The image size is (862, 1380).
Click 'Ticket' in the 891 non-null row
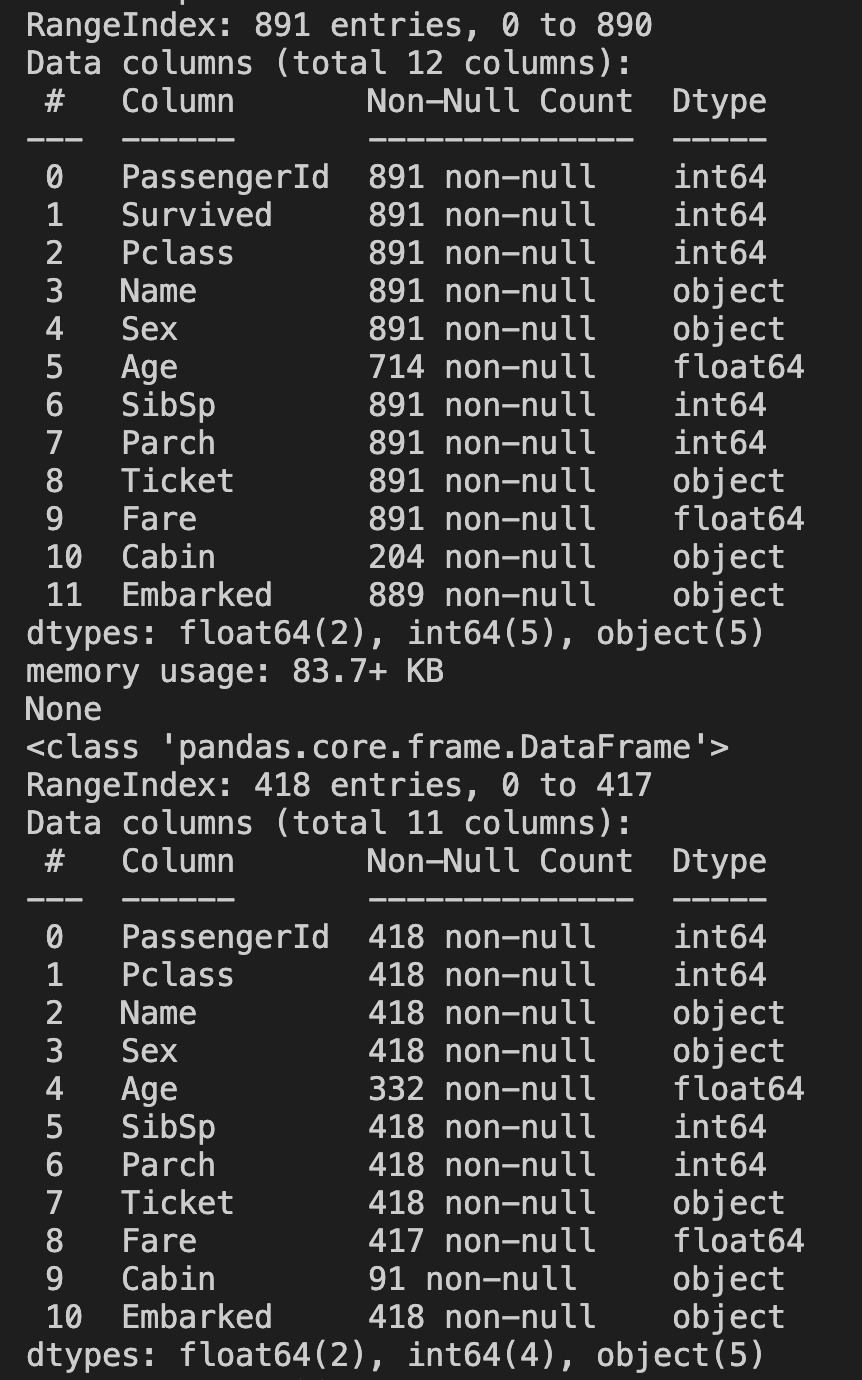click(x=177, y=481)
